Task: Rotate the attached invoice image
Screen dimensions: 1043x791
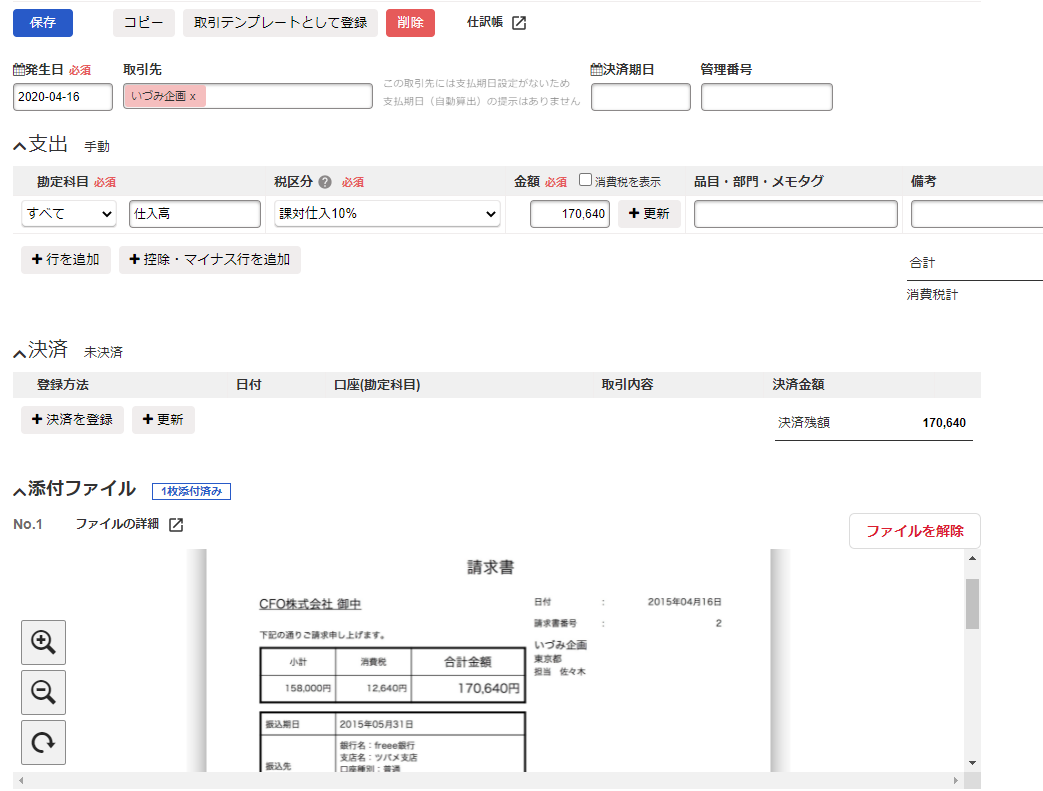Action: [43, 742]
